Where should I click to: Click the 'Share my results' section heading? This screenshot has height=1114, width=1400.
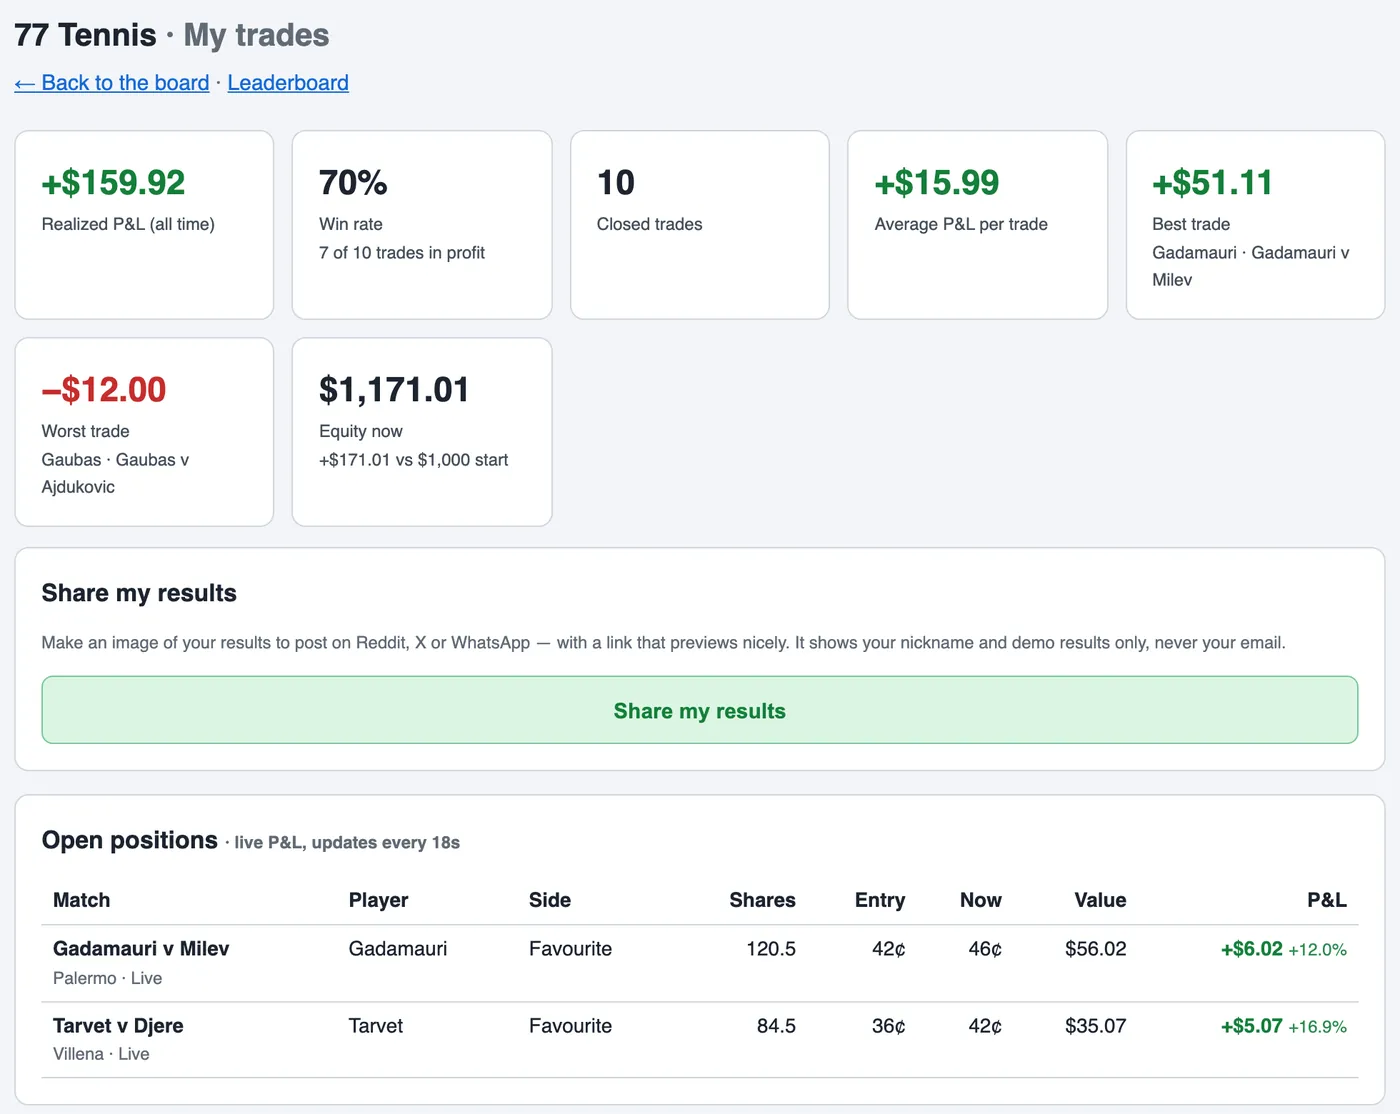click(139, 593)
